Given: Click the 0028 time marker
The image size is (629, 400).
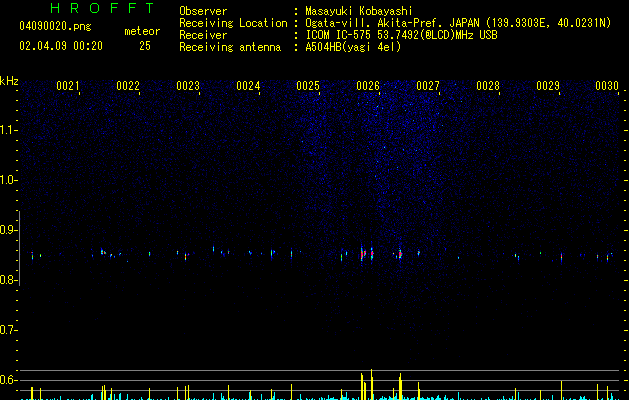Looking at the screenshot, I should 488,86.
